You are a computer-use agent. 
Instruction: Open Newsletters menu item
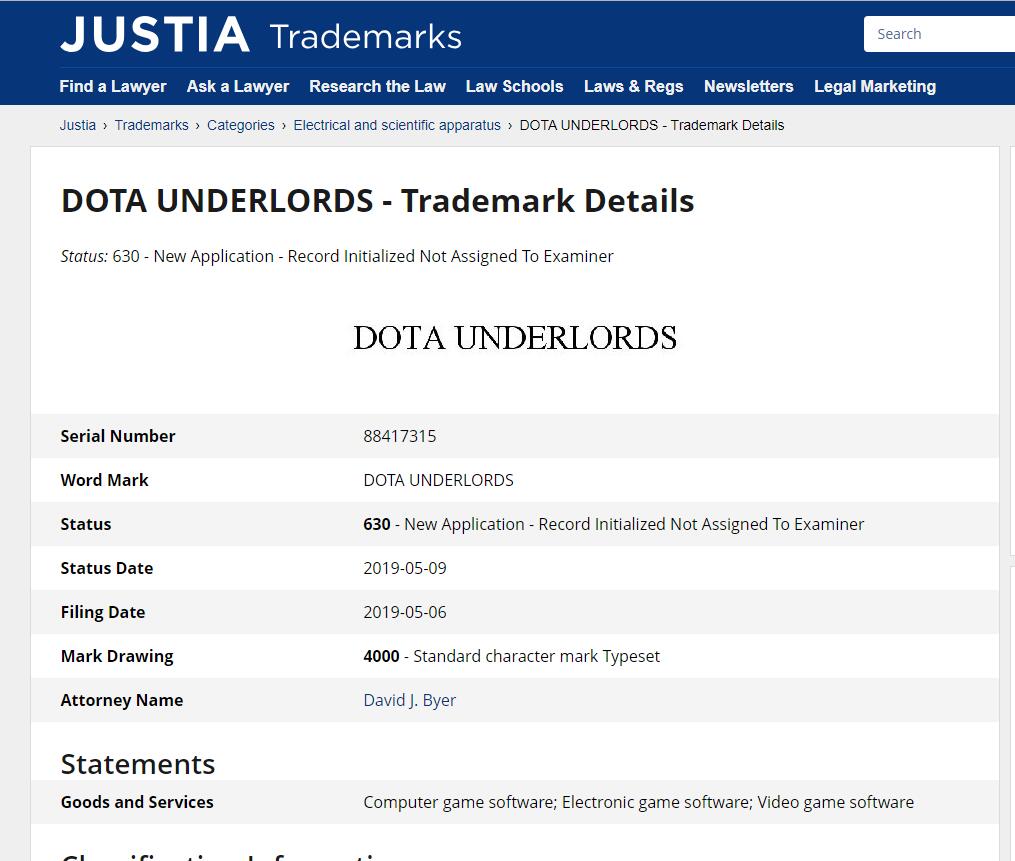click(749, 86)
